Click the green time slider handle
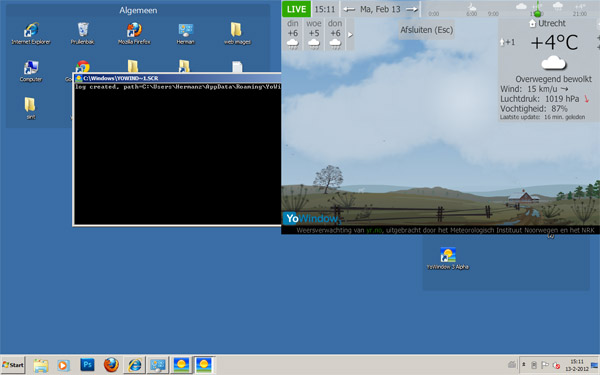This screenshot has width=600, height=375. 537,14
